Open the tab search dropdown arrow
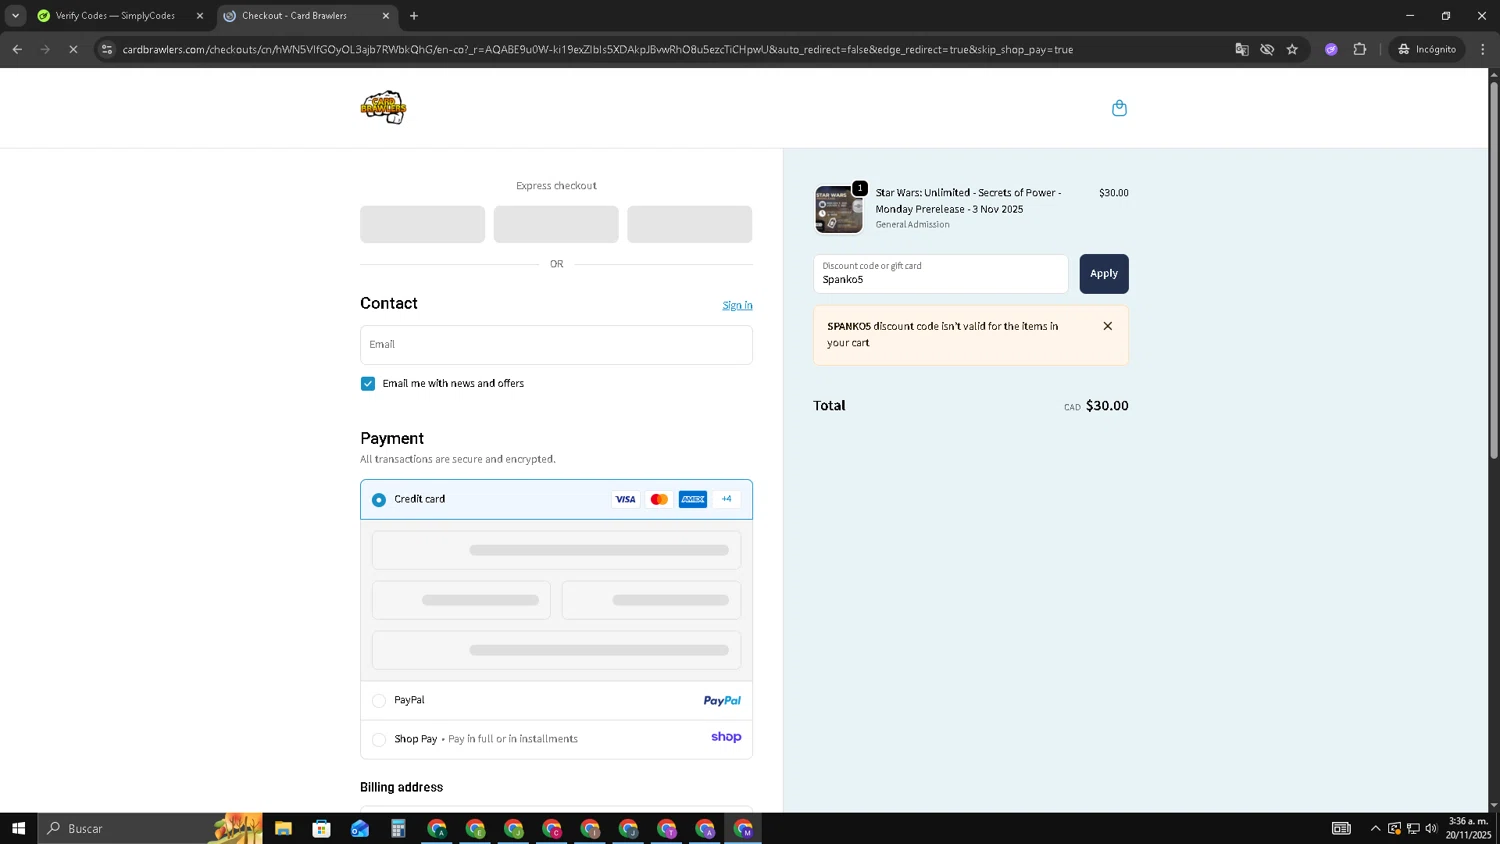Image resolution: width=1500 pixels, height=844 pixels. (x=15, y=15)
